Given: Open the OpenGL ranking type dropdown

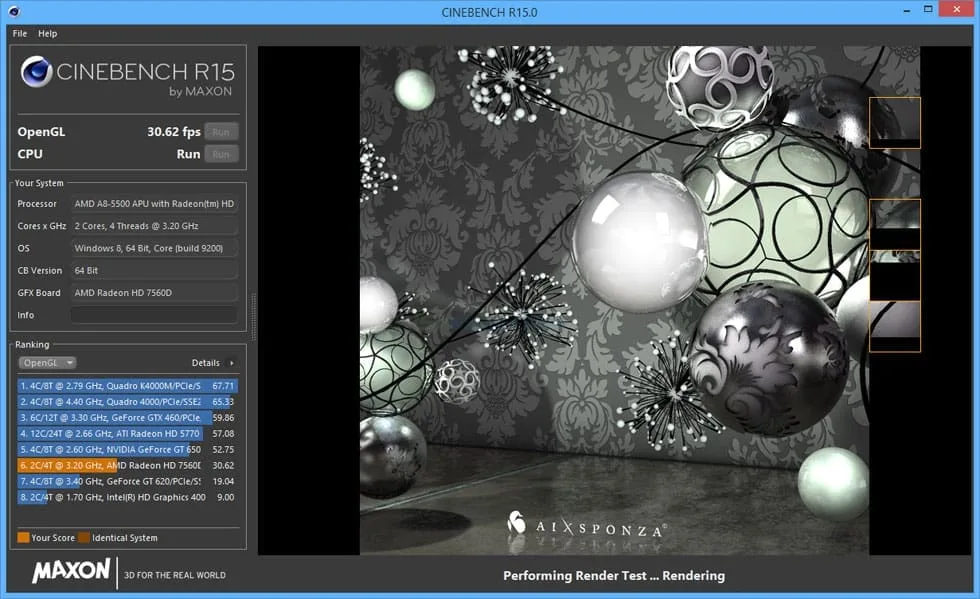Looking at the screenshot, I should click(48, 363).
